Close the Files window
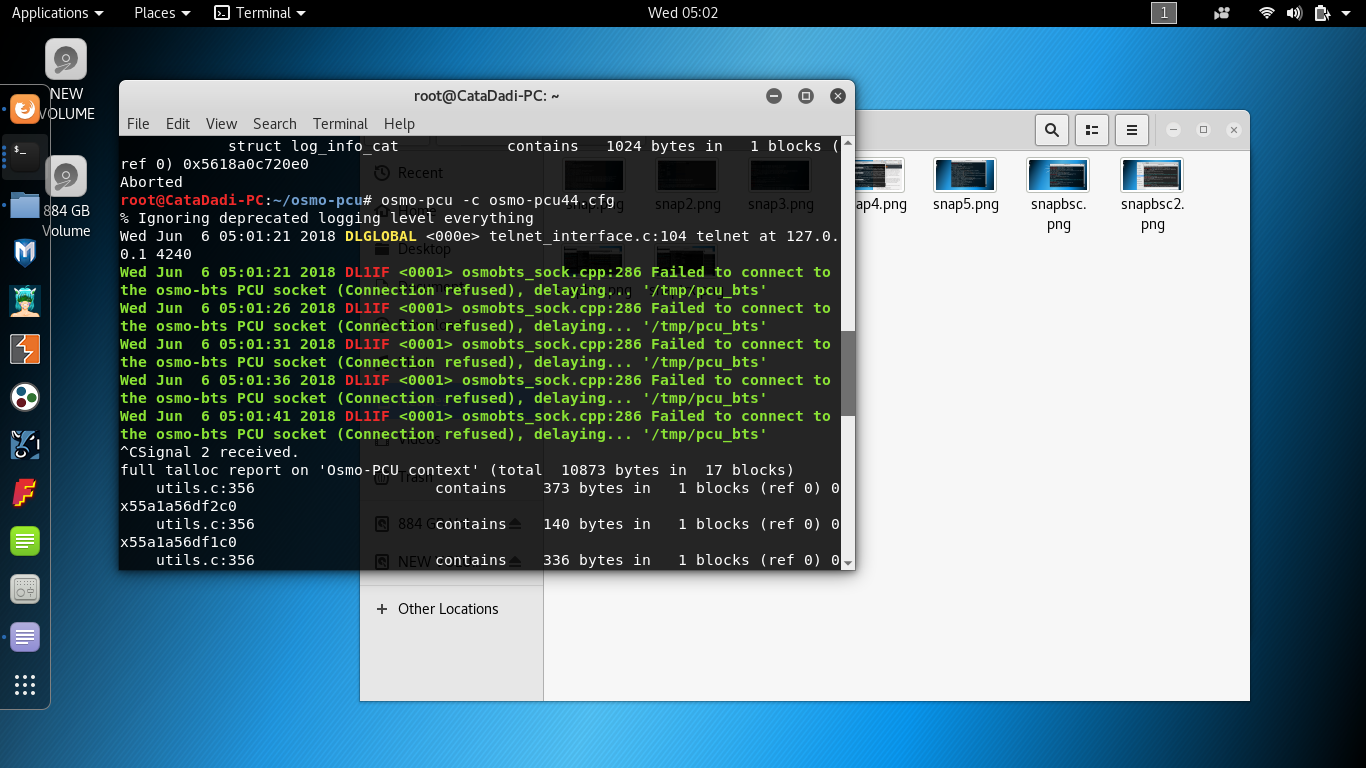Viewport: 1366px width, 768px height. tap(1234, 130)
